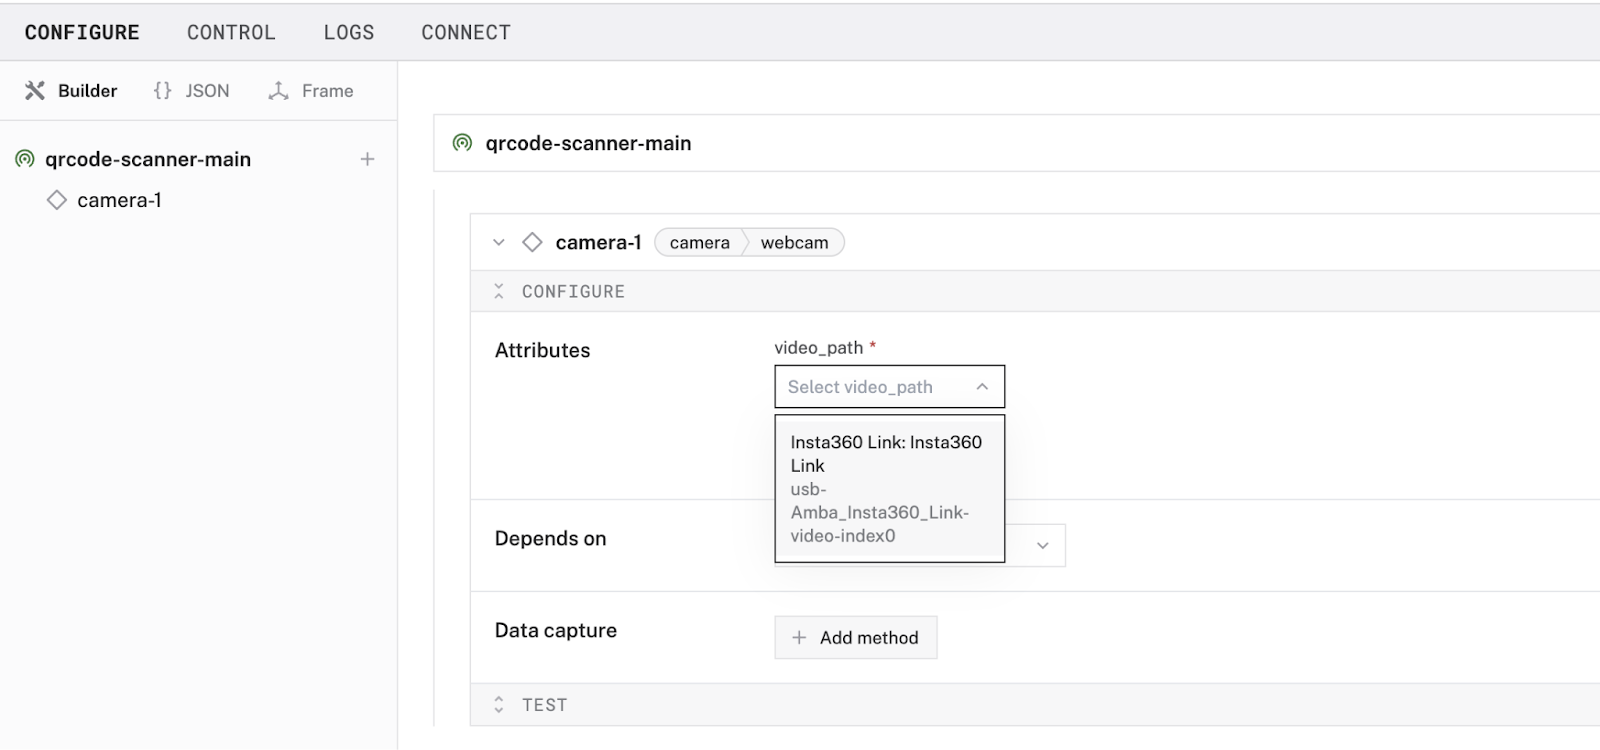
Task: Open the LOGS tab
Action: (x=349, y=32)
